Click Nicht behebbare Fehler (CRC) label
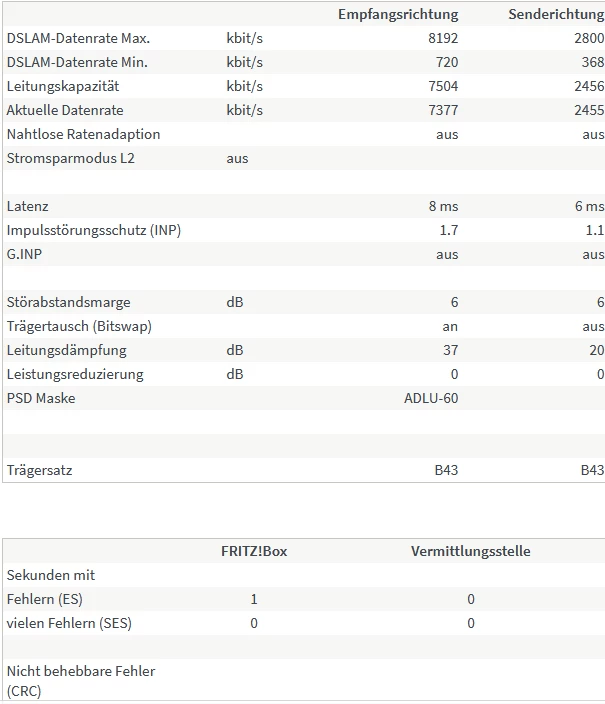The width and height of the screenshot is (605, 704). [x=80, y=680]
